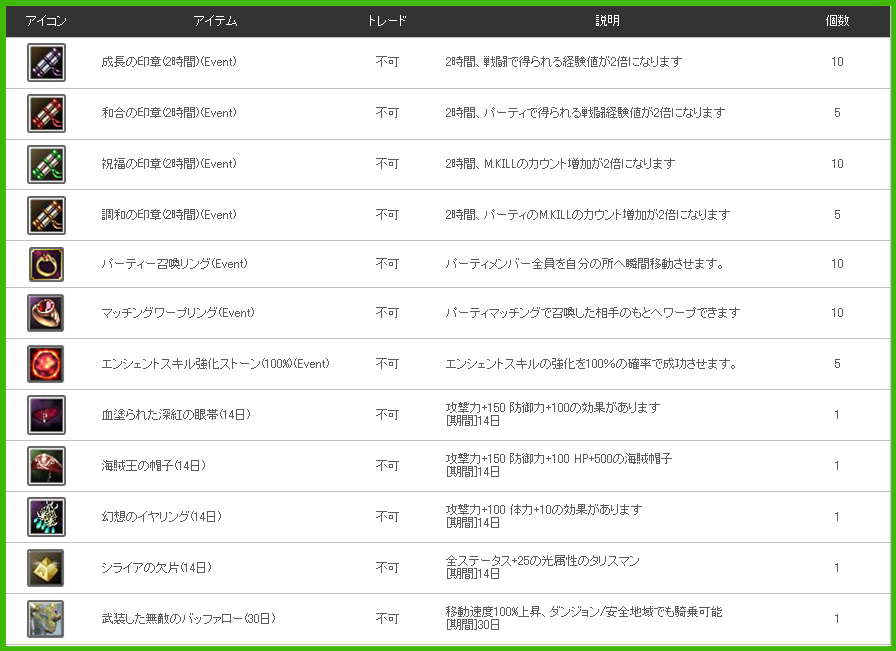896x651 pixels.
Task: Click description エンシェントスキルの強化を100%の確率で成功させます。
Action: pyautogui.click(x=591, y=364)
